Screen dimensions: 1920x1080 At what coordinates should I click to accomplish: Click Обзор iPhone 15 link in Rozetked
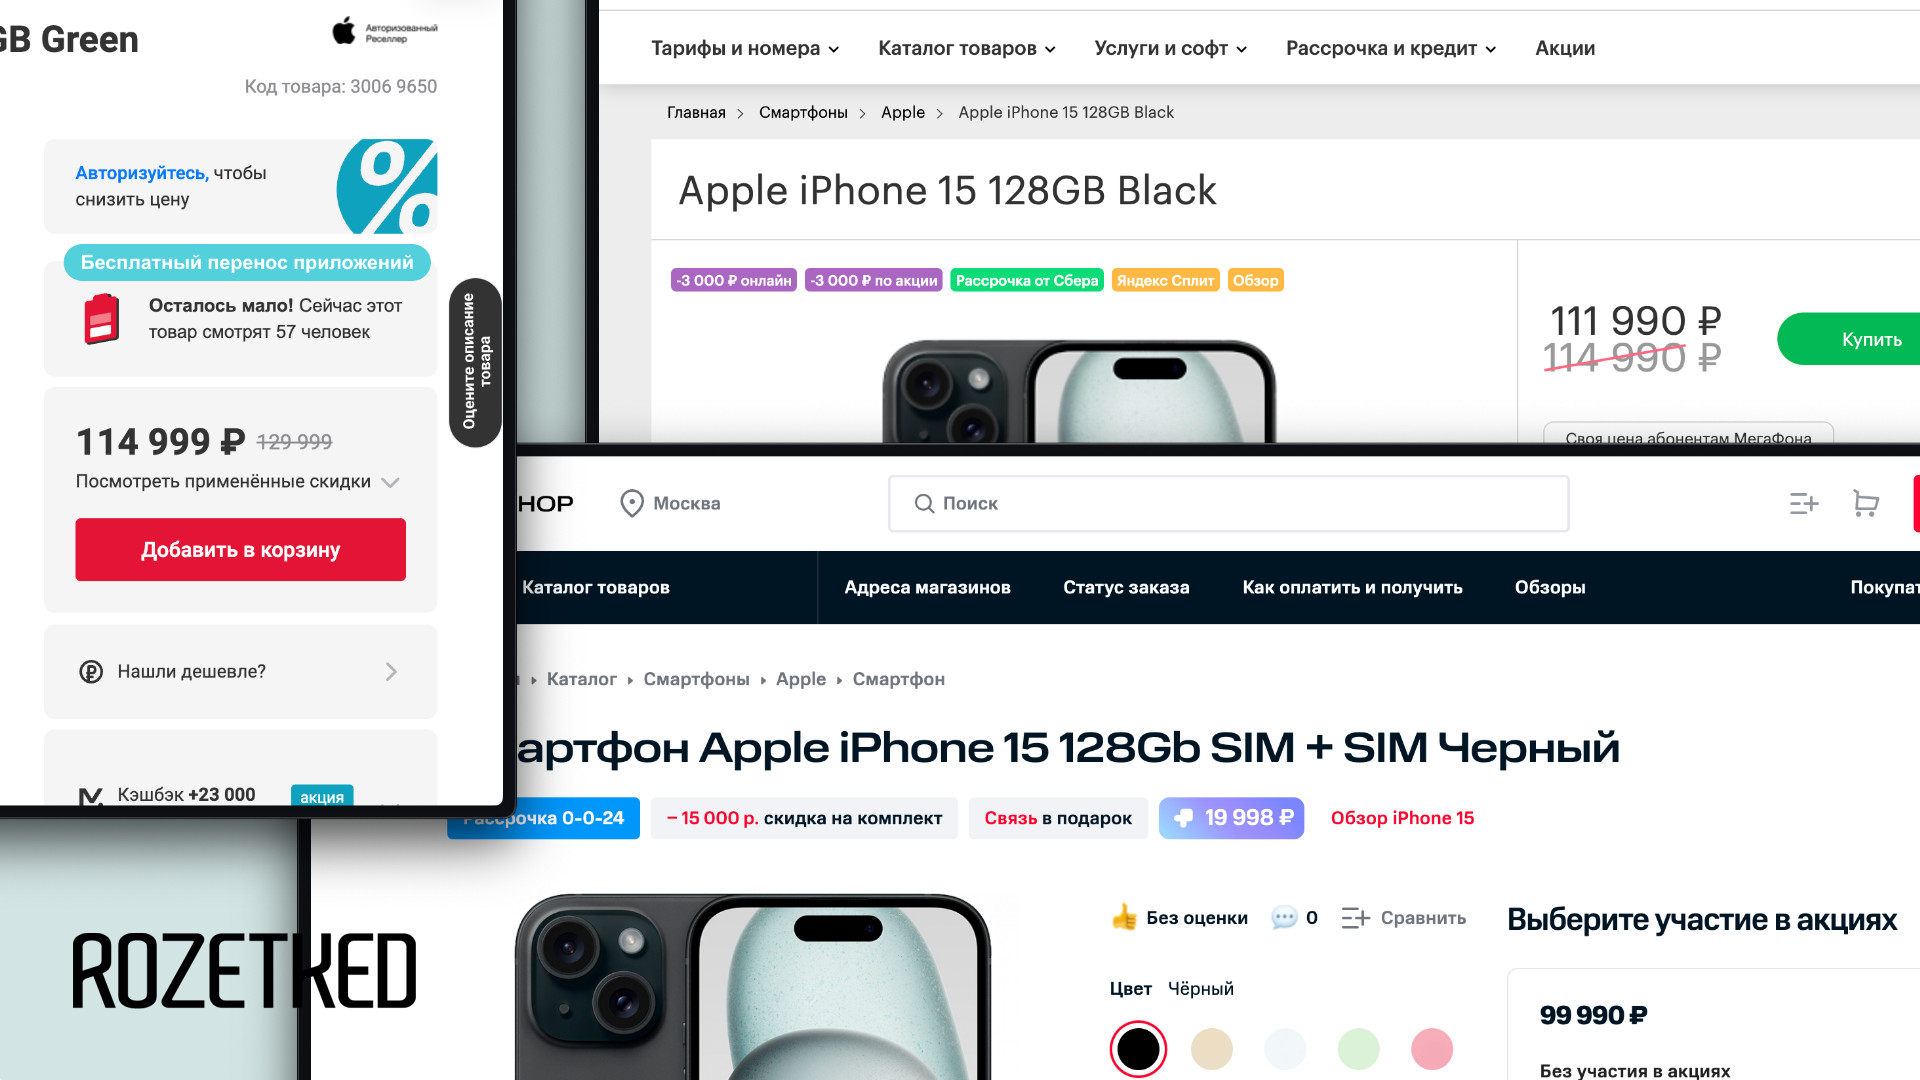(1402, 818)
